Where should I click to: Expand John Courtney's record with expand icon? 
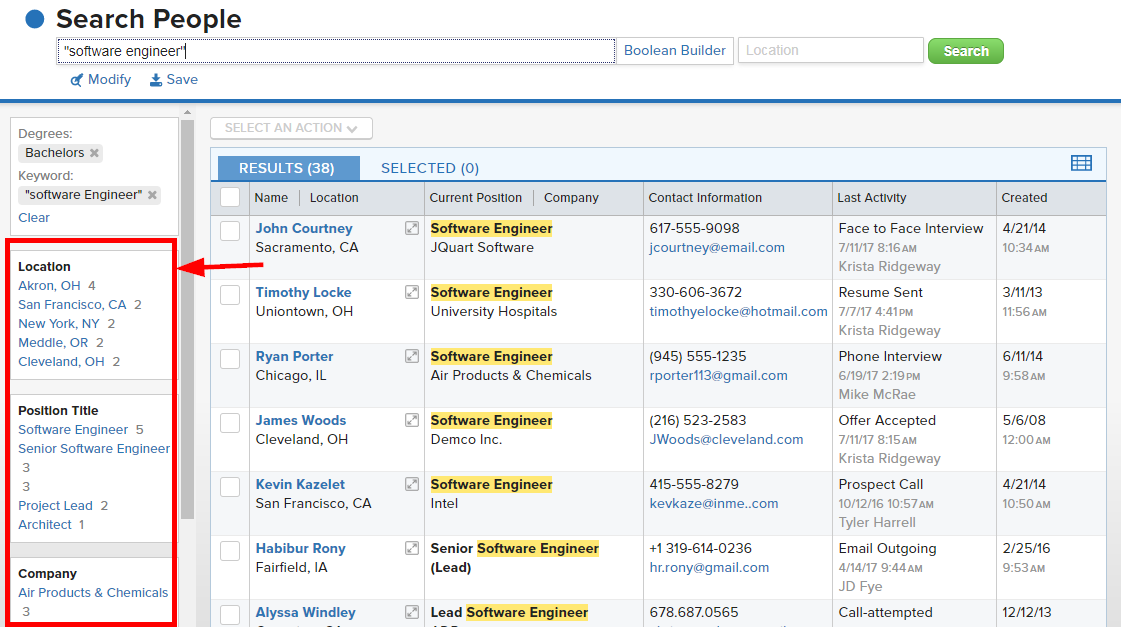[x=411, y=229]
